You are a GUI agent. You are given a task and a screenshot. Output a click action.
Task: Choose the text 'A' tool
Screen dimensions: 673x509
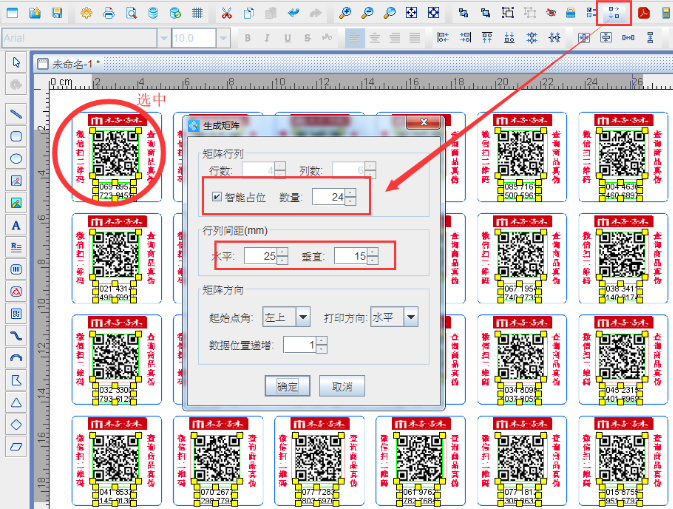[16, 225]
